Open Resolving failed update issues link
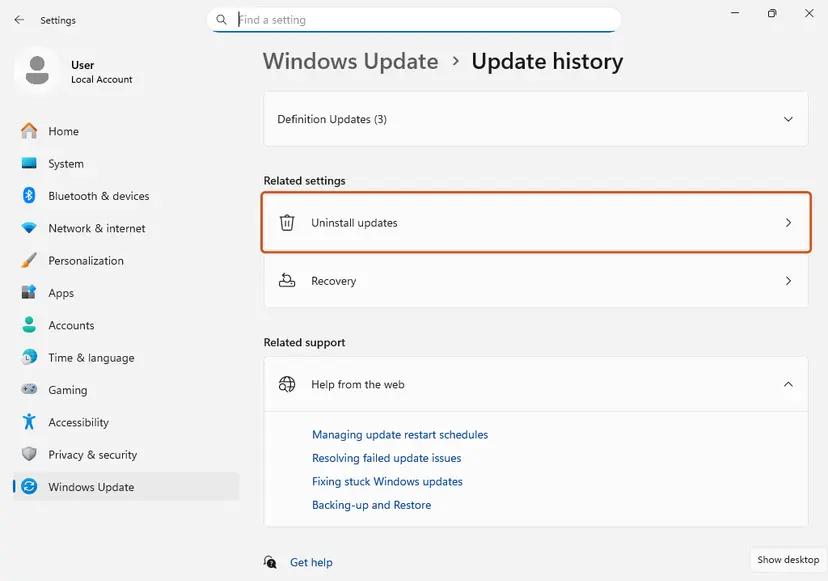828x581 pixels. pyautogui.click(x=386, y=458)
